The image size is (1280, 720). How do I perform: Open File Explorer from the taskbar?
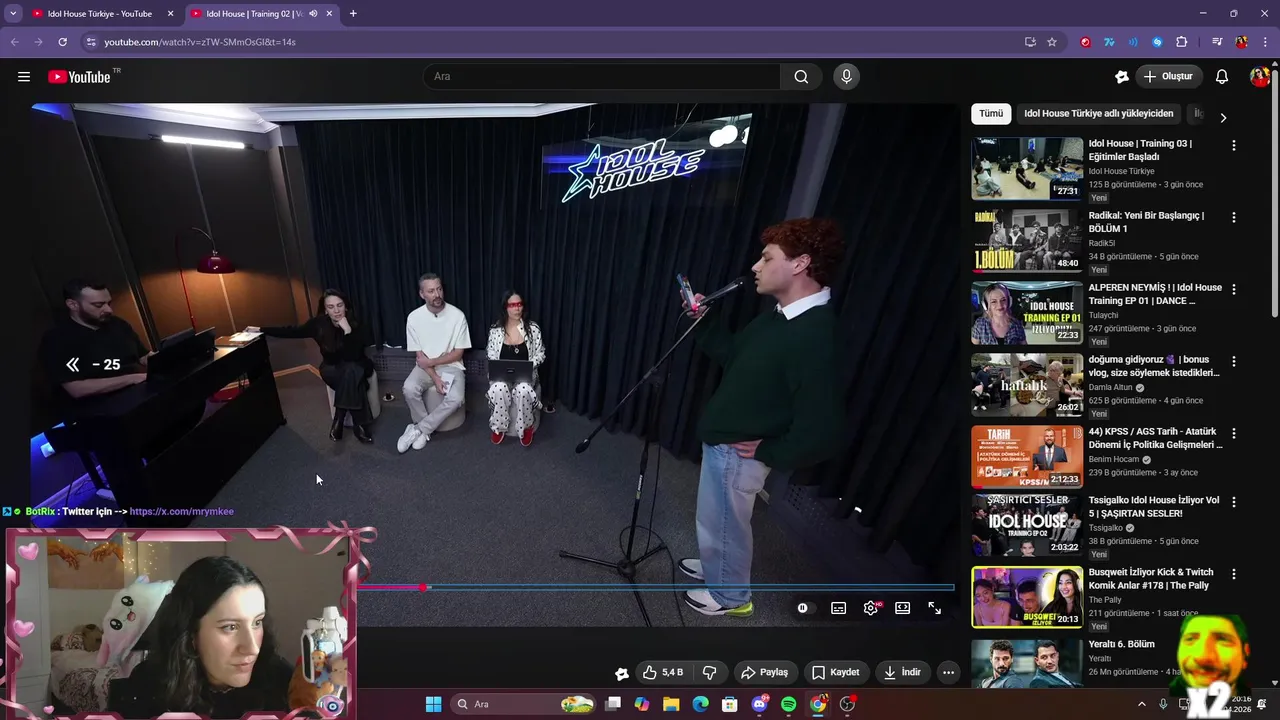tap(671, 704)
